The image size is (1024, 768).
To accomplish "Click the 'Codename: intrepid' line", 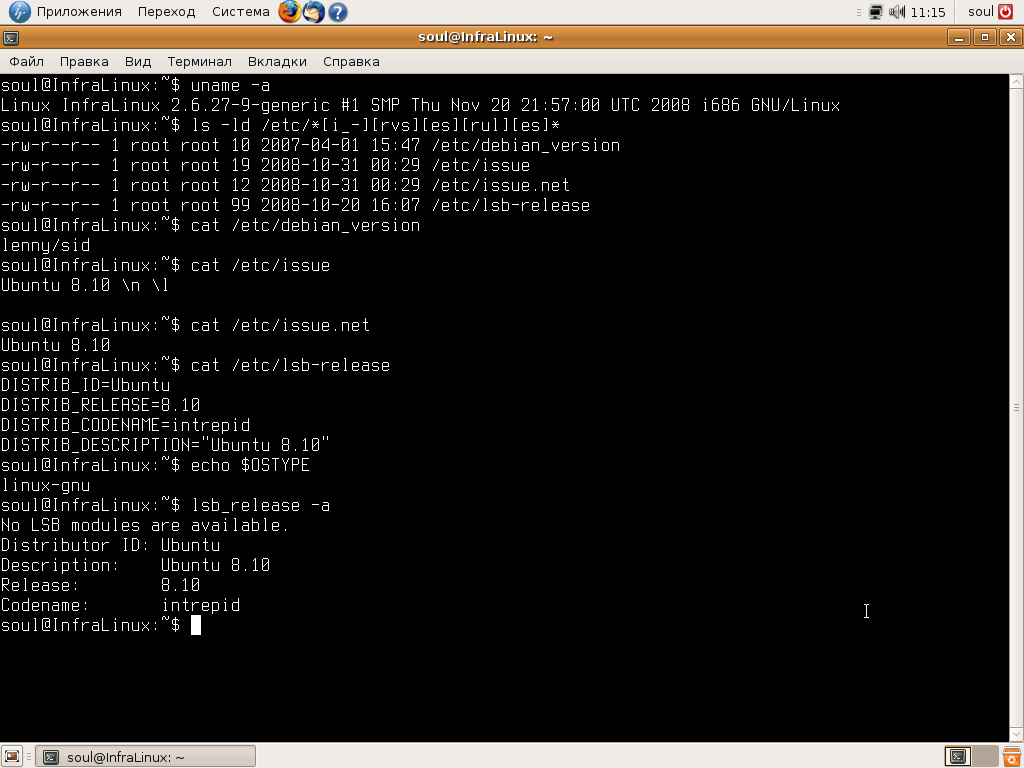I will click(120, 605).
